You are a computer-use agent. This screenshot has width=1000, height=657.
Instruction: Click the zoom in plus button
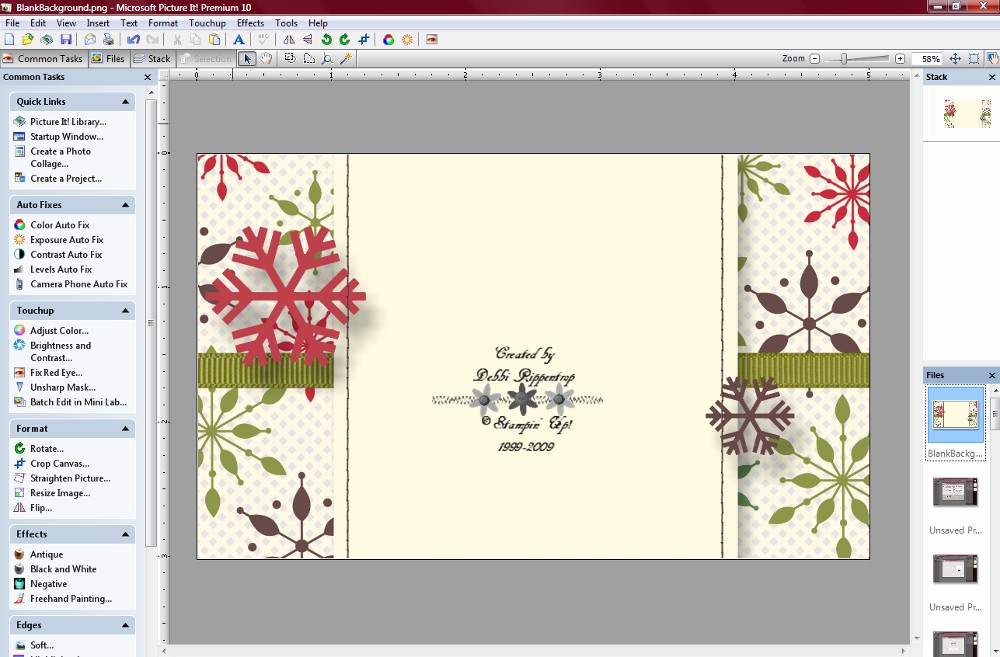tap(900, 59)
